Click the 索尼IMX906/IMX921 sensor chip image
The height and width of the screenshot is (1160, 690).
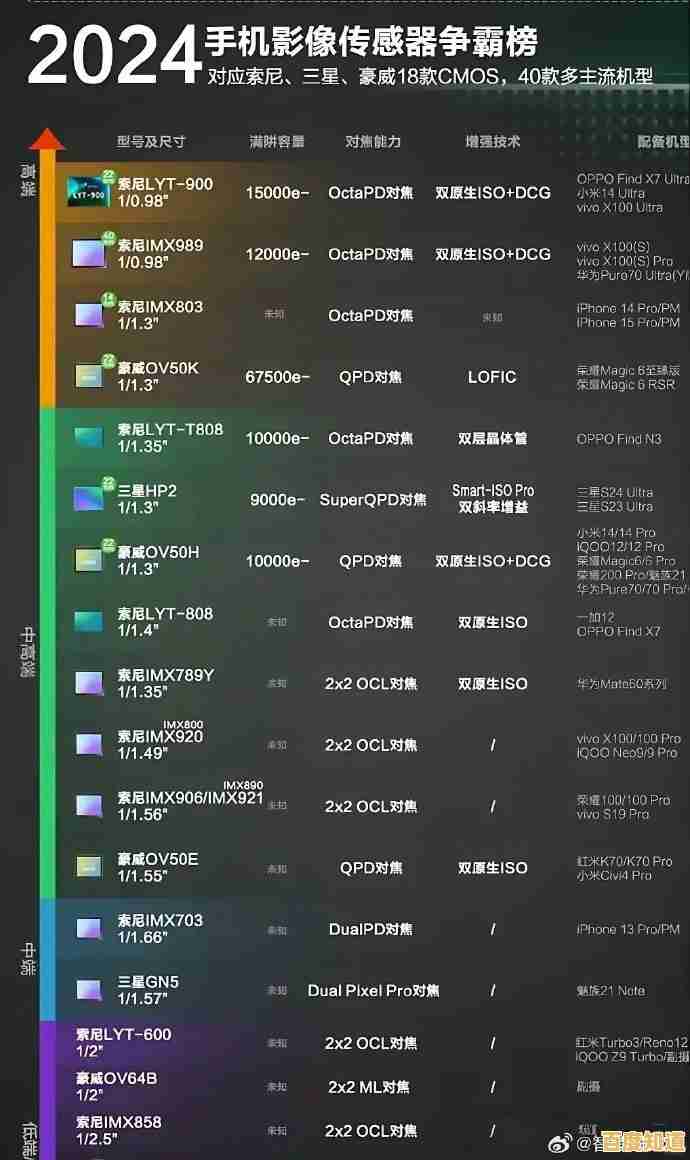tap(89, 806)
